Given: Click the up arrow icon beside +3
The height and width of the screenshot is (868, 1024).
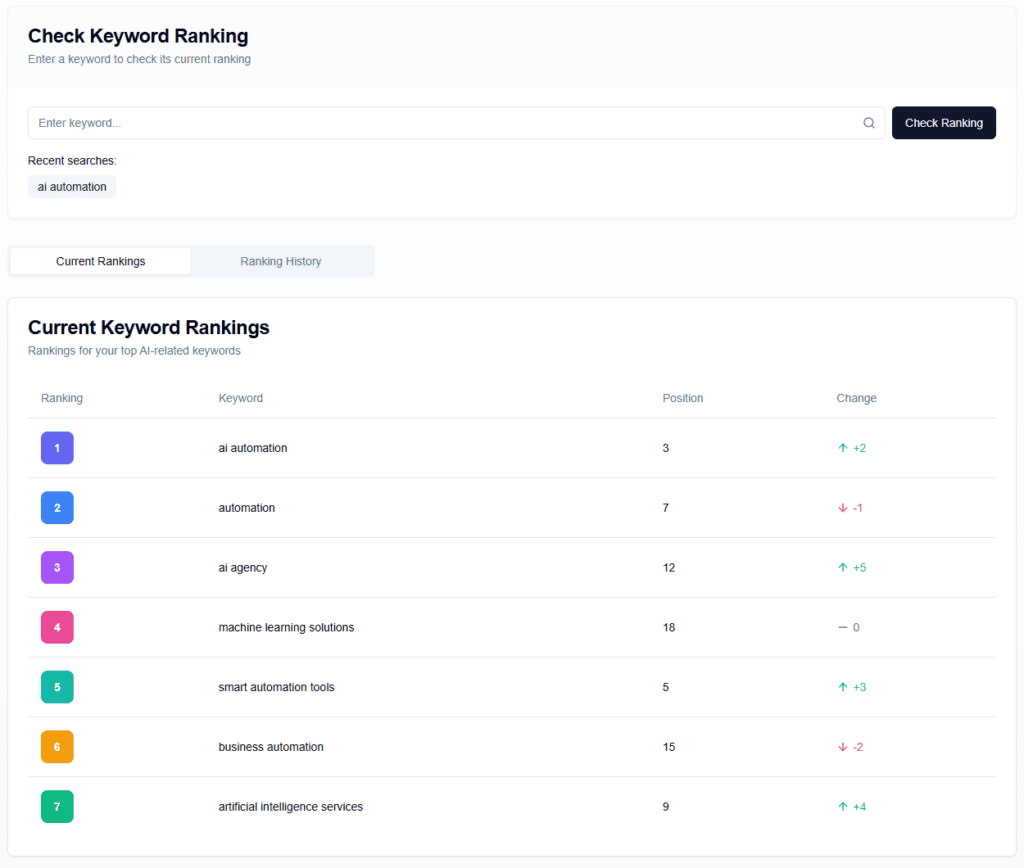Looking at the screenshot, I should click(842, 688).
